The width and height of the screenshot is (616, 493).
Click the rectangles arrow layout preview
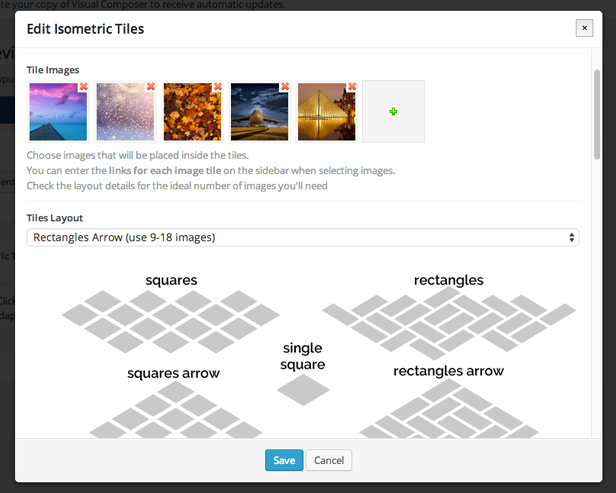pos(449,409)
